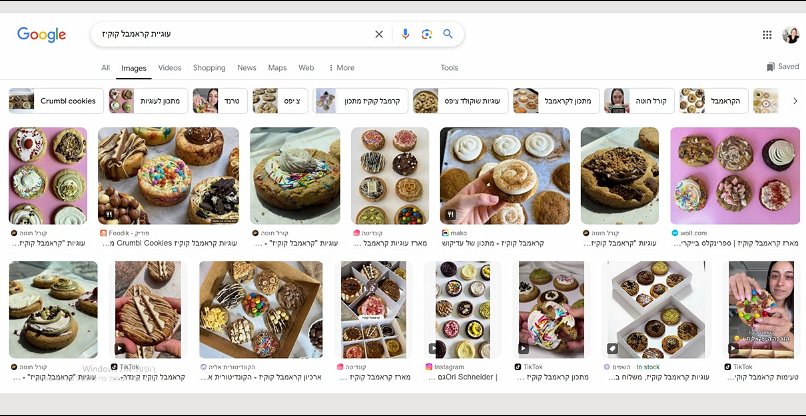Go to Google homepage via logo
Screen dimensions: 806x416
[x=41, y=35]
